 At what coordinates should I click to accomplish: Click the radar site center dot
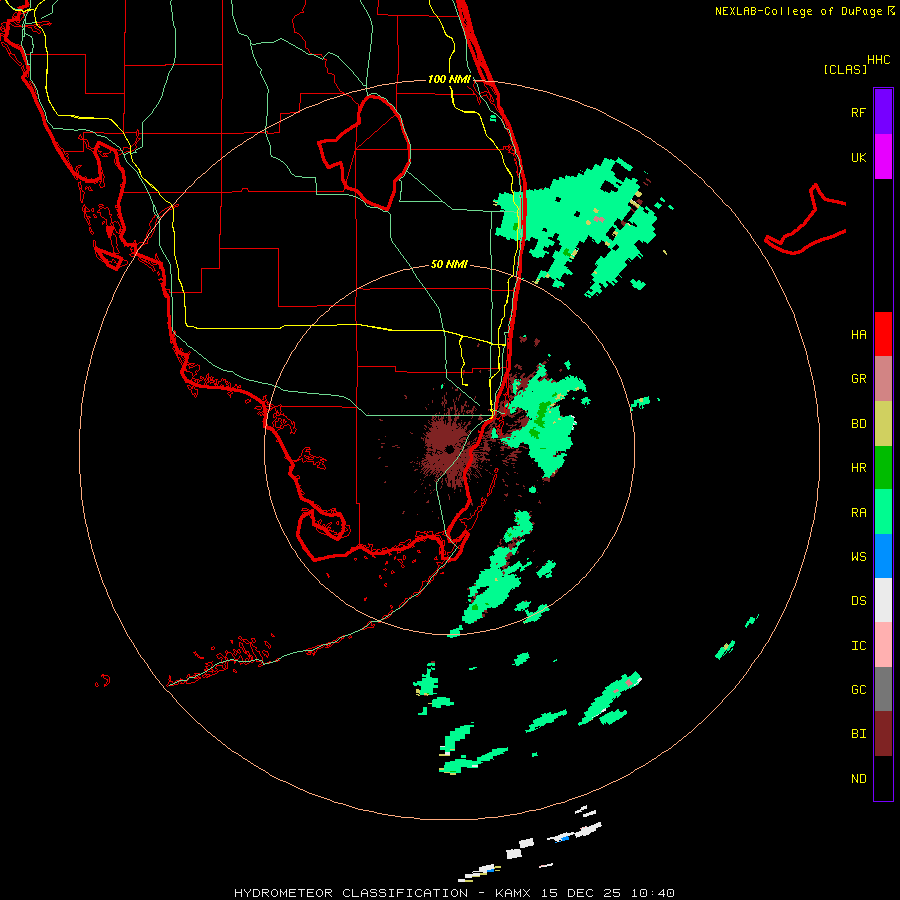coord(449,449)
